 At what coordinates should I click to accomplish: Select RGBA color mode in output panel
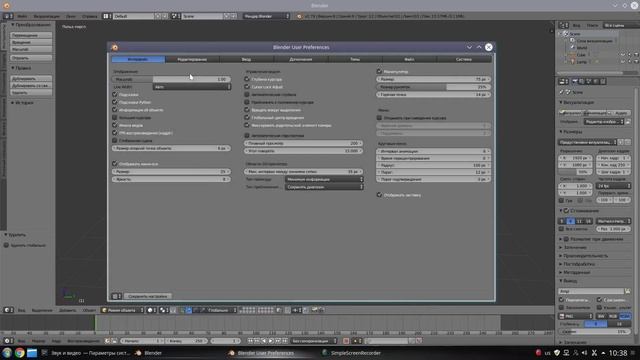[625, 316]
